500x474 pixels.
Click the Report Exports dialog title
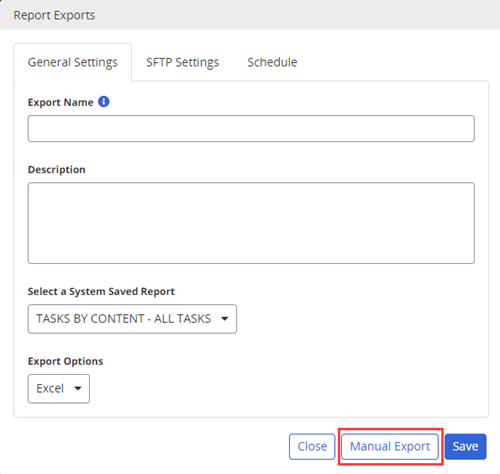[54, 15]
